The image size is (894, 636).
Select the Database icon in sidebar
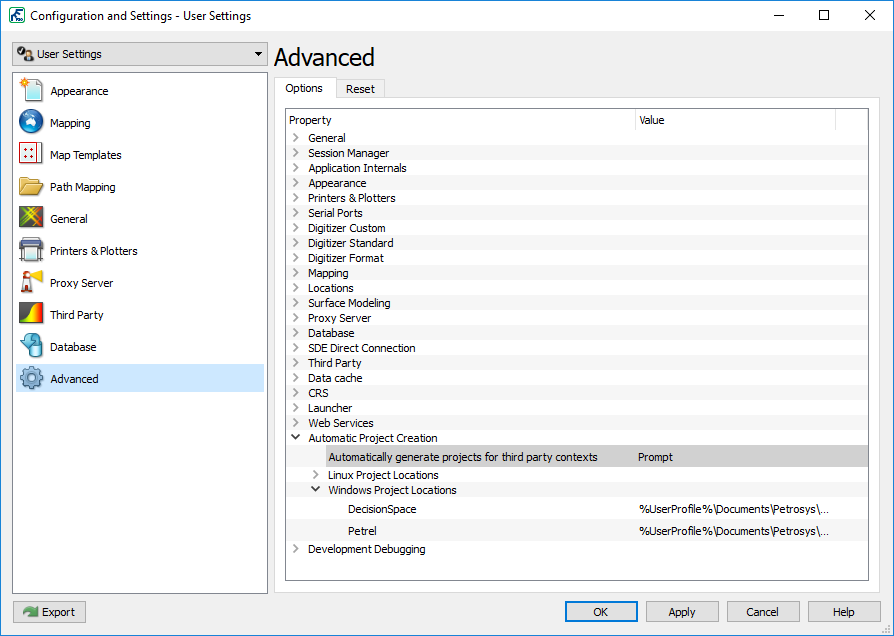tap(32, 346)
